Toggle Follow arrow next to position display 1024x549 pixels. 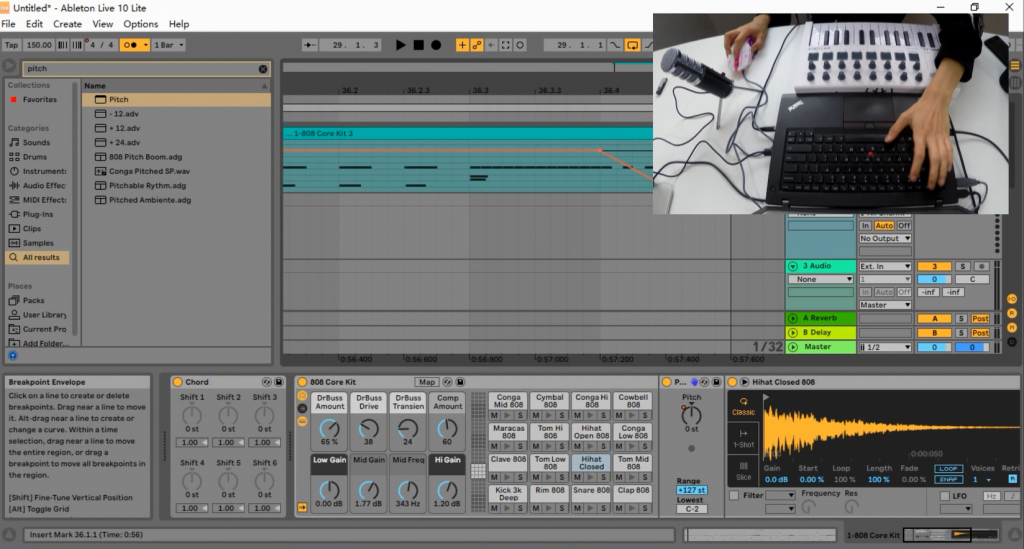point(310,45)
